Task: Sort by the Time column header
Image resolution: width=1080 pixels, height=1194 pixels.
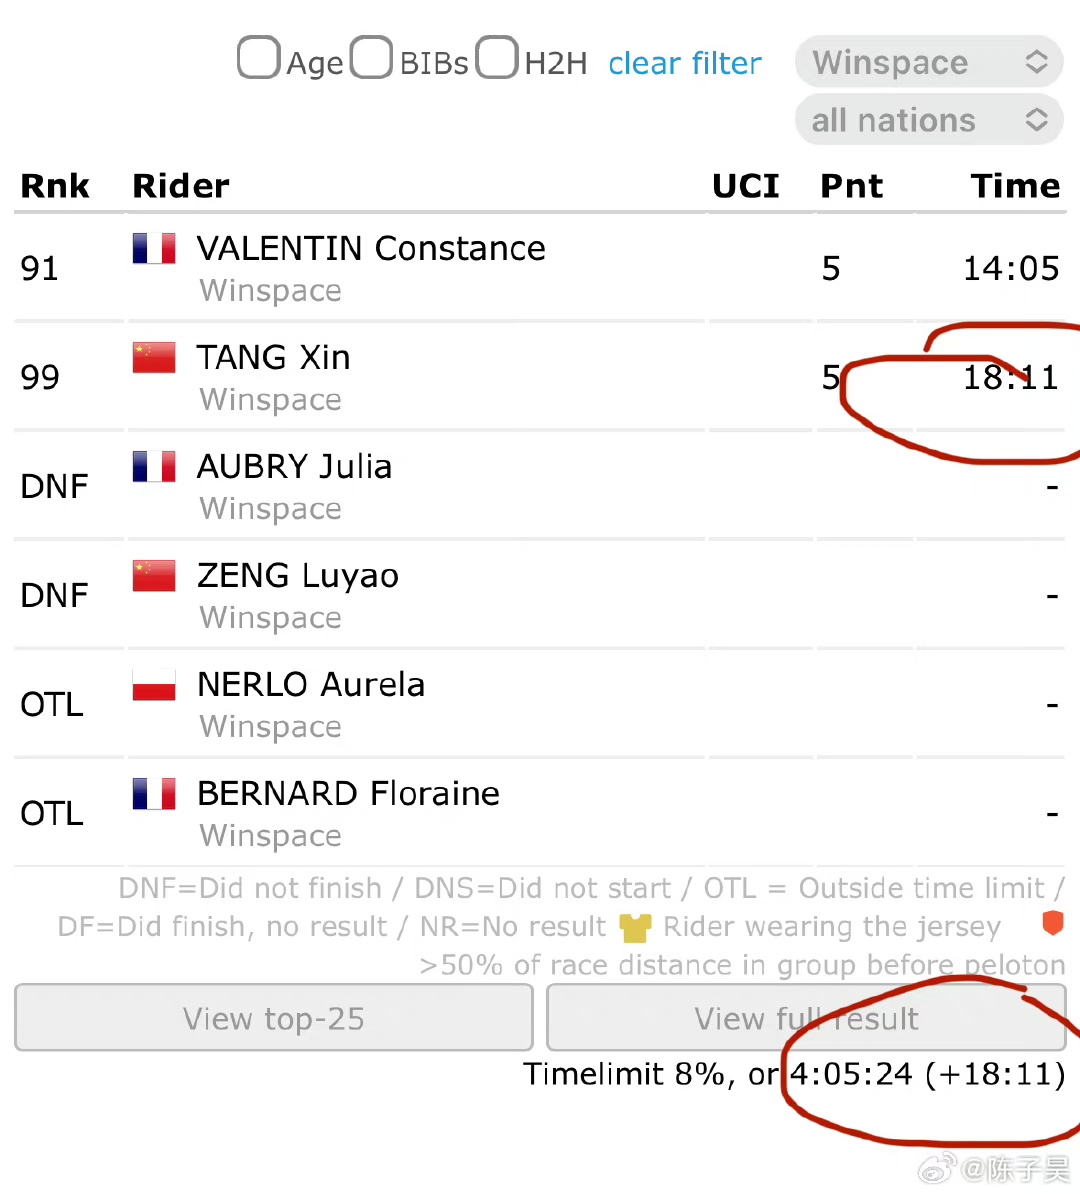Action: click(x=1015, y=186)
